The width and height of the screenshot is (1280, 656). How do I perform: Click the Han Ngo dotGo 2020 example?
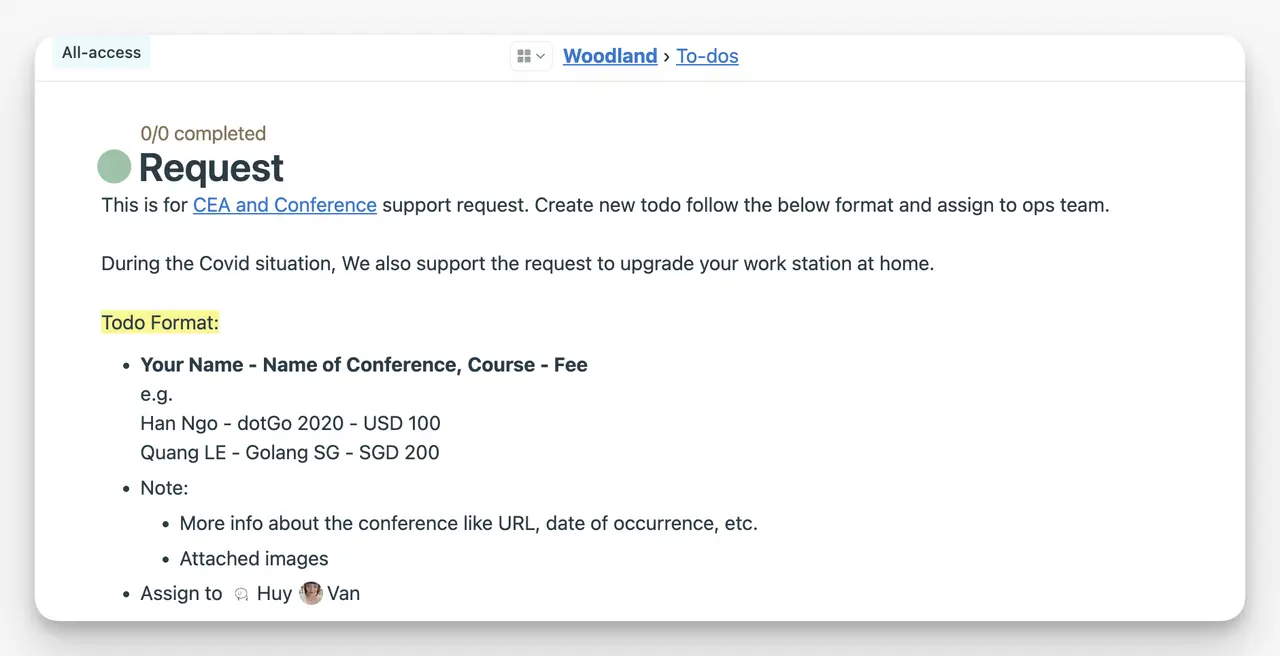point(290,423)
